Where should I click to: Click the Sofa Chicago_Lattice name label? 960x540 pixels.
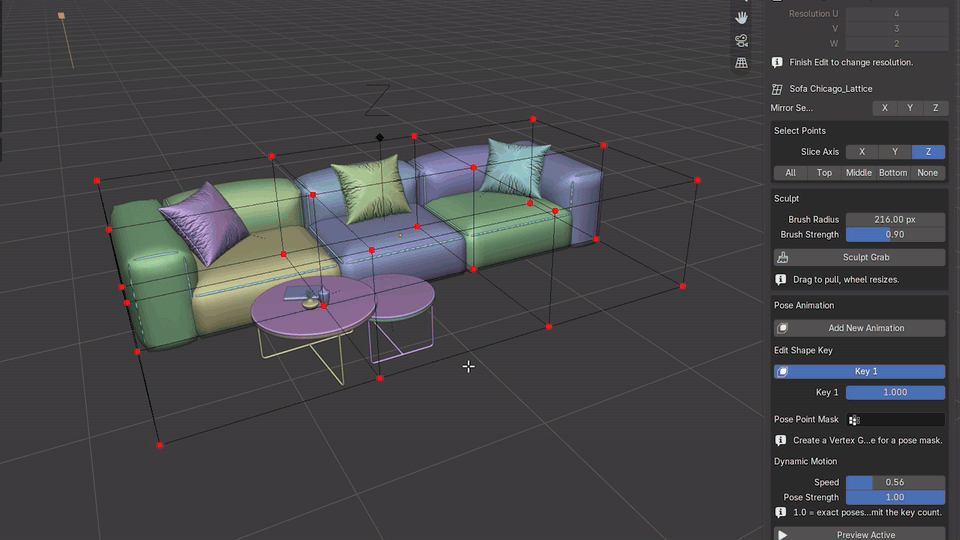(x=831, y=89)
